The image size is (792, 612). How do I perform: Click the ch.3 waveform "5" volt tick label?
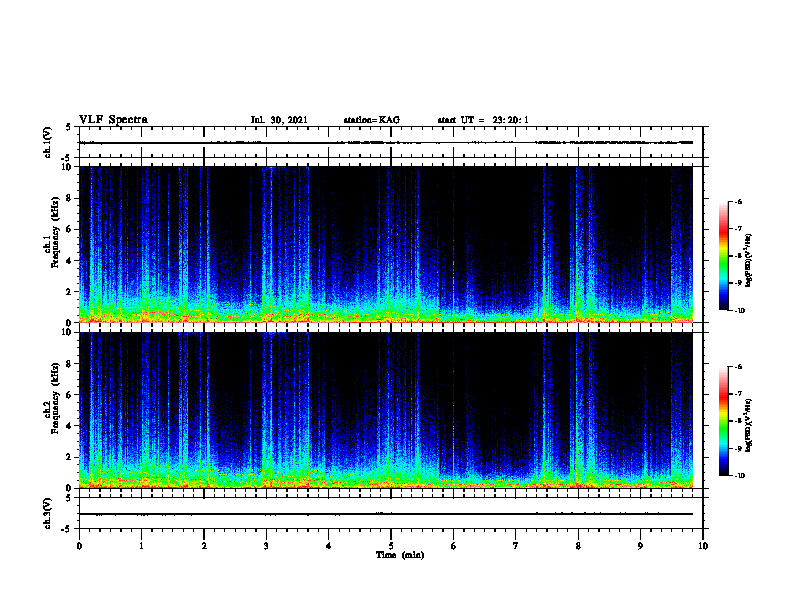(x=70, y=498)
